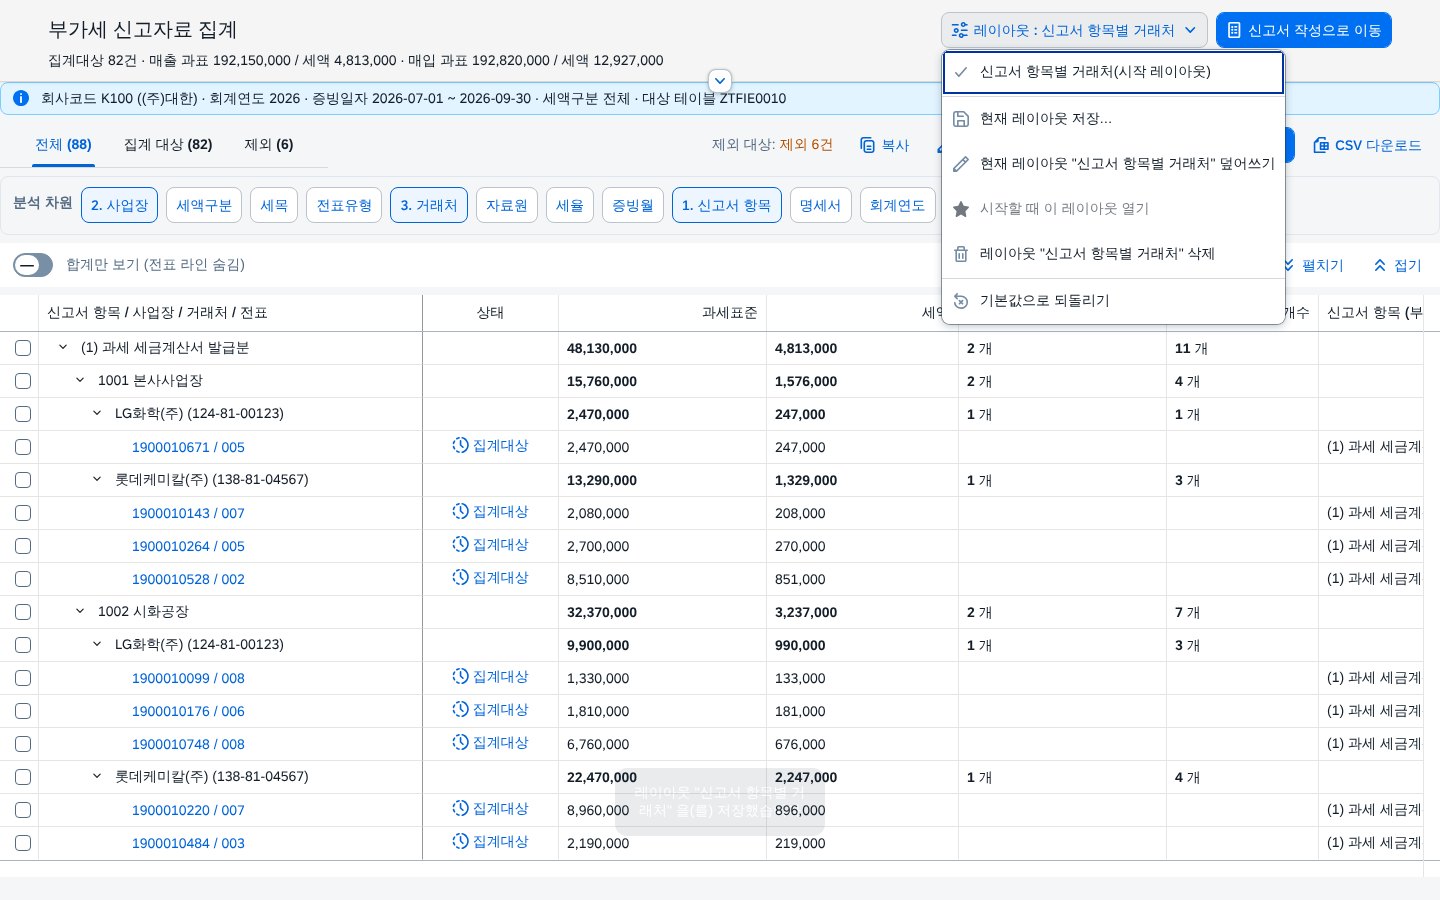Screen dimensions: 1440x900
Task: Click the 집계대상 status icon for 1900010176 / 006
Action: (460, 709)
